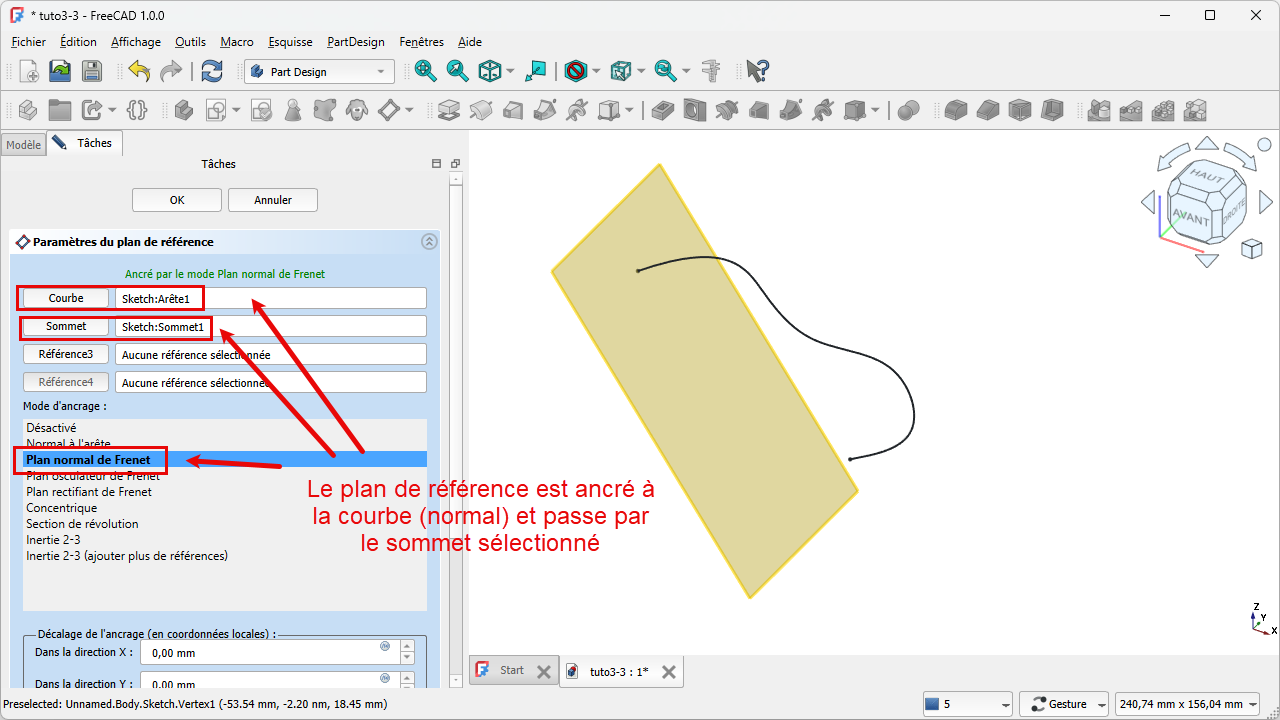Click the Fit all zoom icon
This screenshot has height=720, width=1280.
(x=426, y=71)
